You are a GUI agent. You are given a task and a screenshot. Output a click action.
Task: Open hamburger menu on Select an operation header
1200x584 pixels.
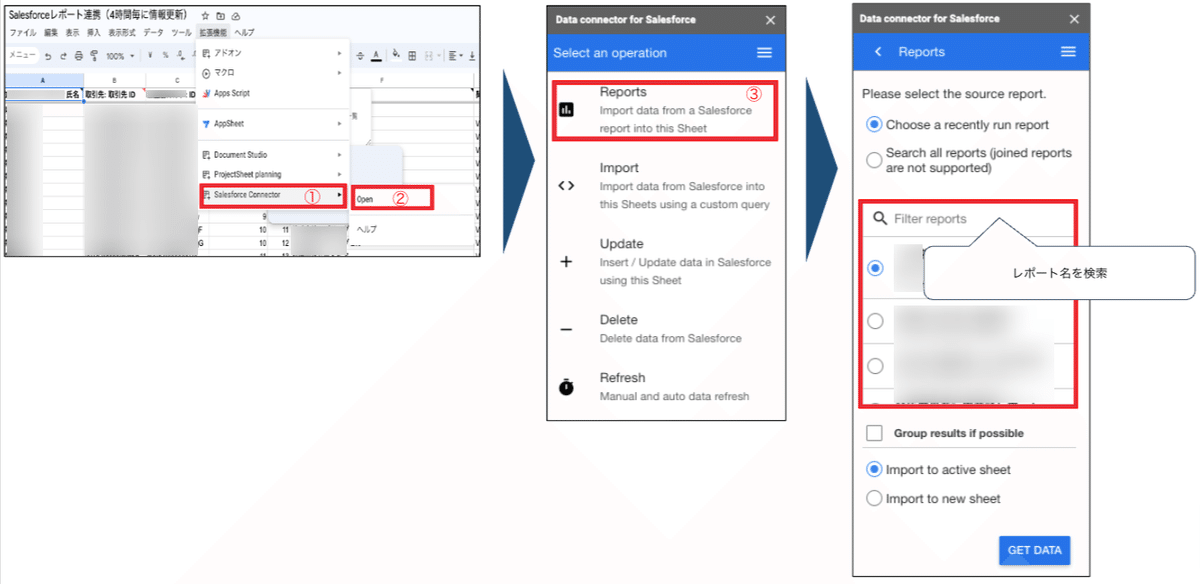click(x=764, y=53)
